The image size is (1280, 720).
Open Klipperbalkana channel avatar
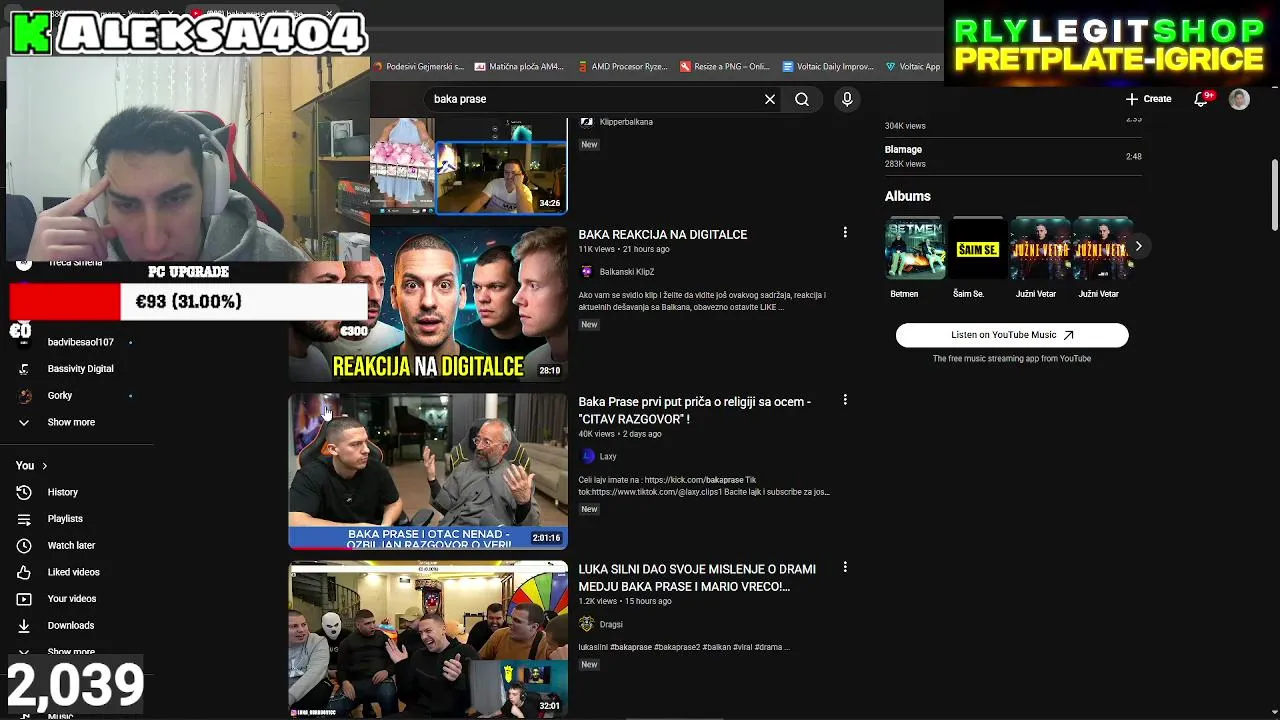click(x=587, y=122)
